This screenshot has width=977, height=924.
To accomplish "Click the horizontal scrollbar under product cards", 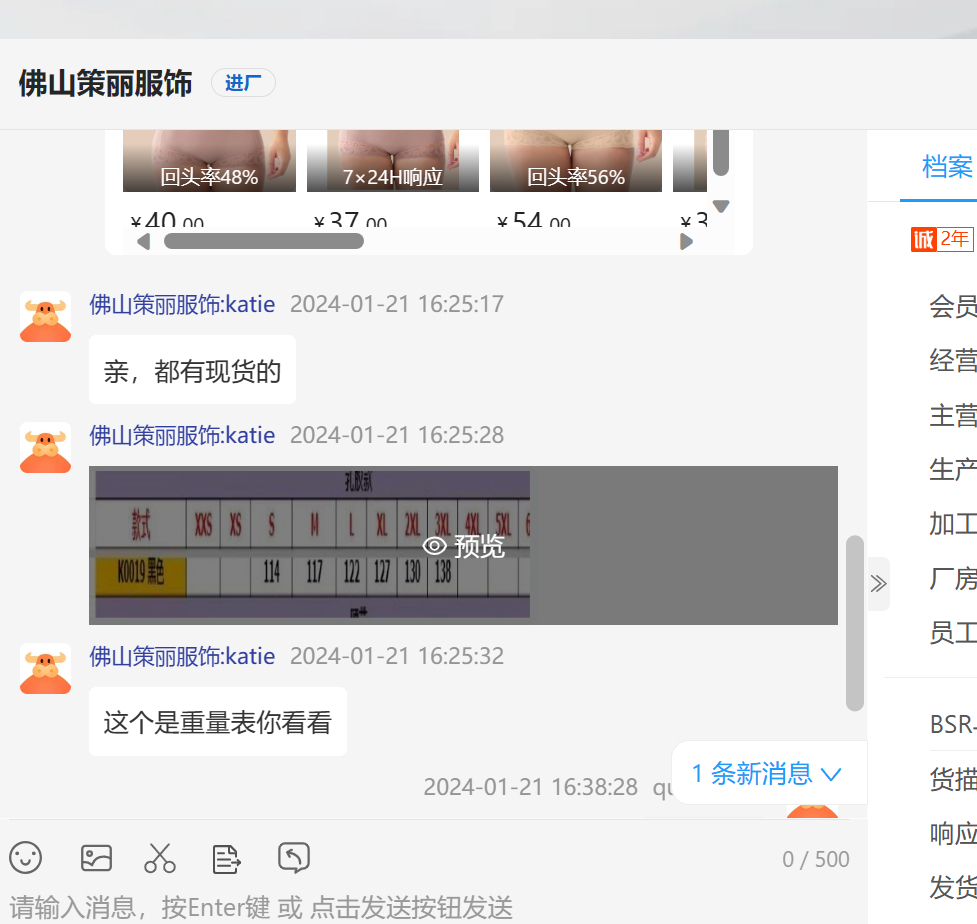I will (263, 241).
